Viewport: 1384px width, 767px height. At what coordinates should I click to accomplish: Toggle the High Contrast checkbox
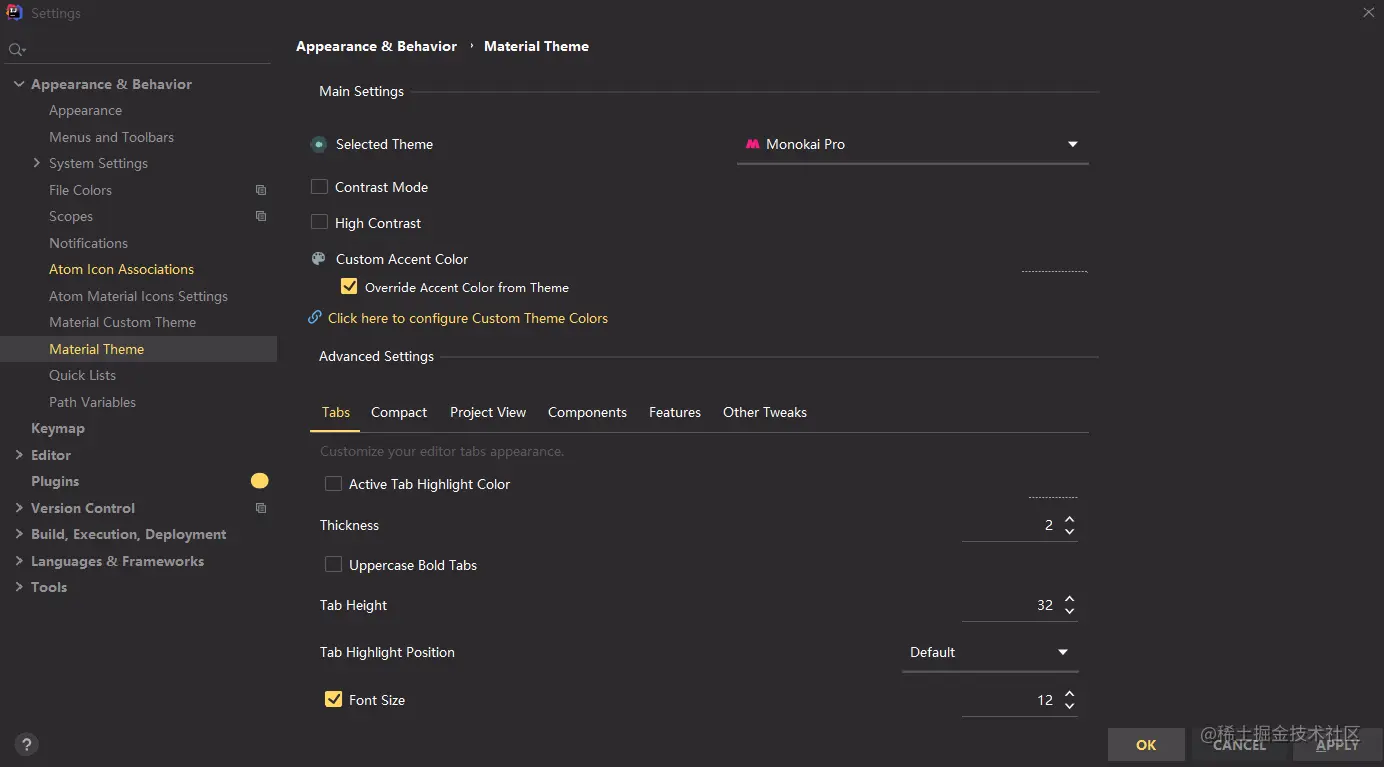click(x=320, y=223)
